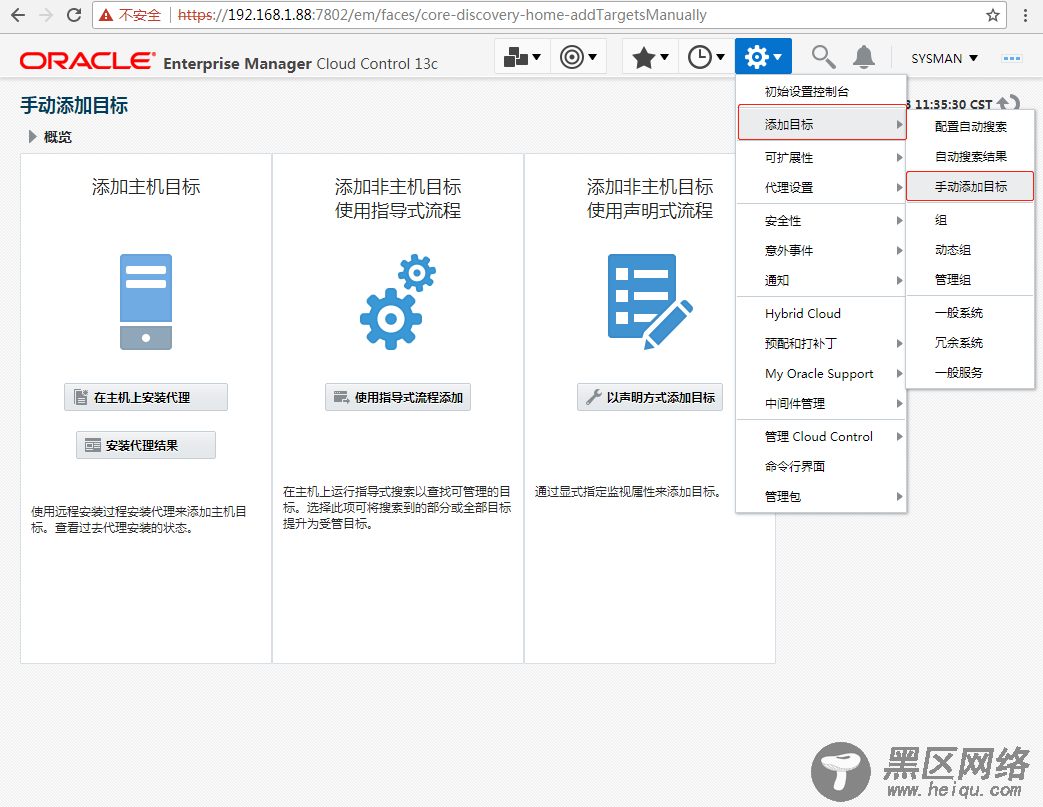Choose 管理组 in the submenu
The height and width of the screenshot is (807, 1043).
point(970,279)
